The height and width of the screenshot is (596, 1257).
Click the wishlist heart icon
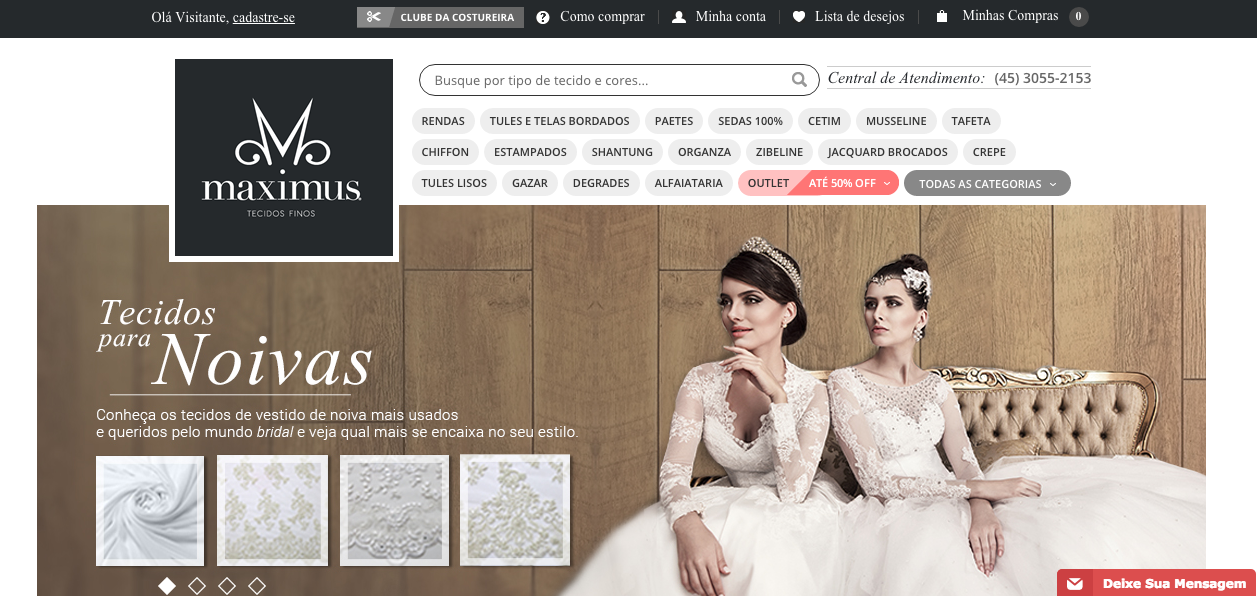click(x=798, y=17)
